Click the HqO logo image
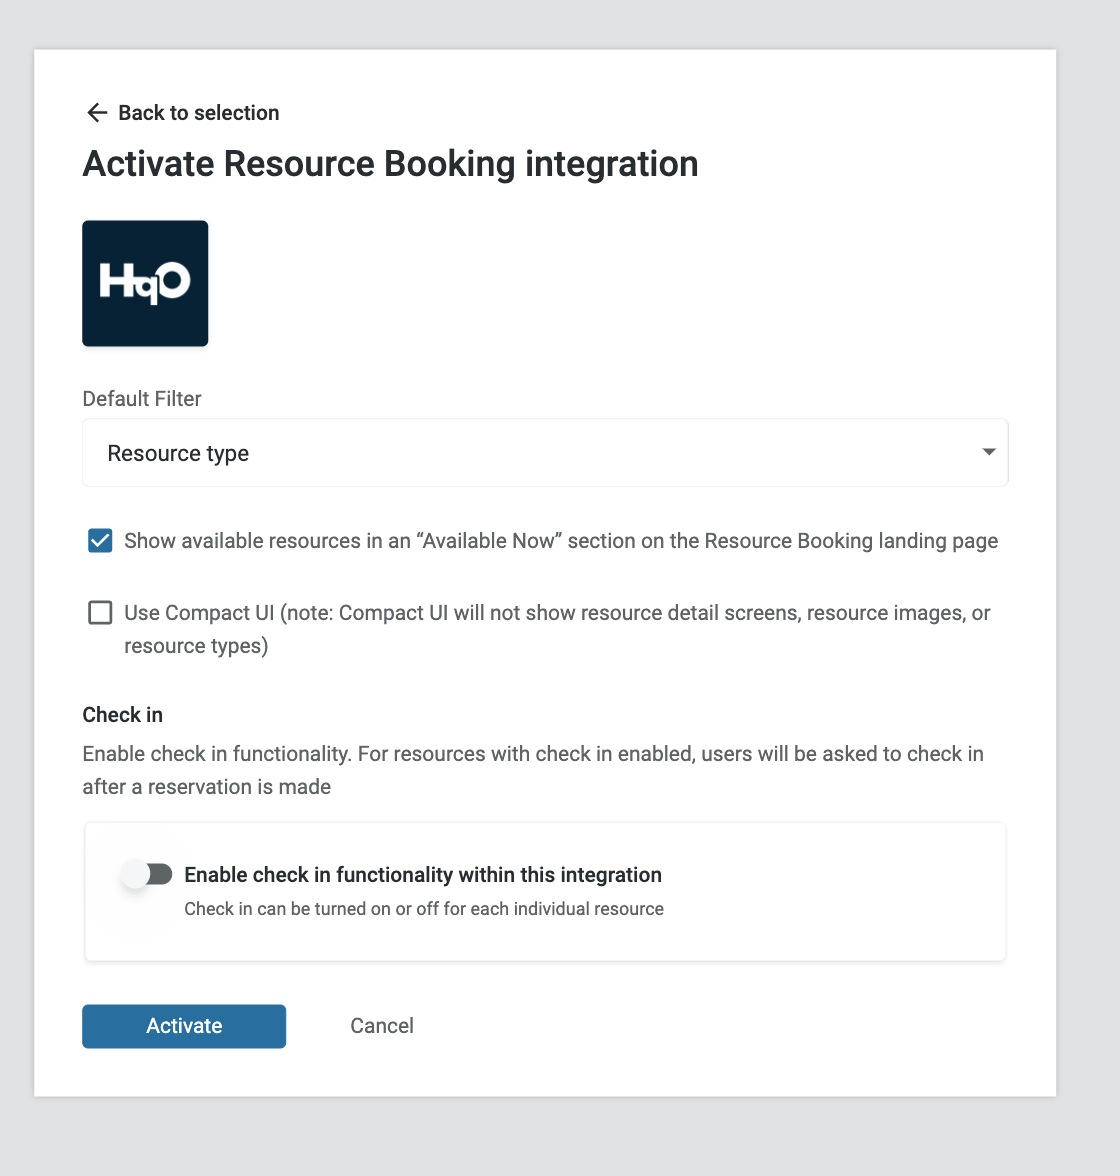This screenshot has width=1120, height=1176. [x=145, y=284]
